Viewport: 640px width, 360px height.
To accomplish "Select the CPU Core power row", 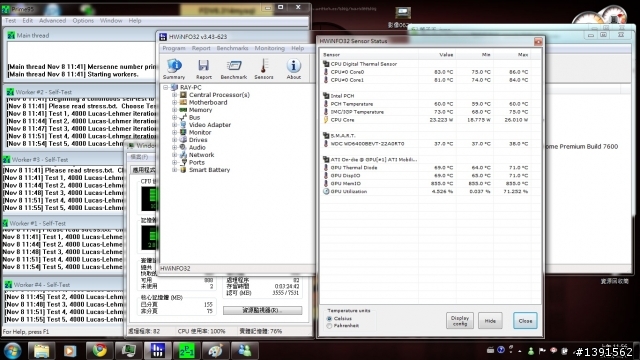I will (427, 120).
